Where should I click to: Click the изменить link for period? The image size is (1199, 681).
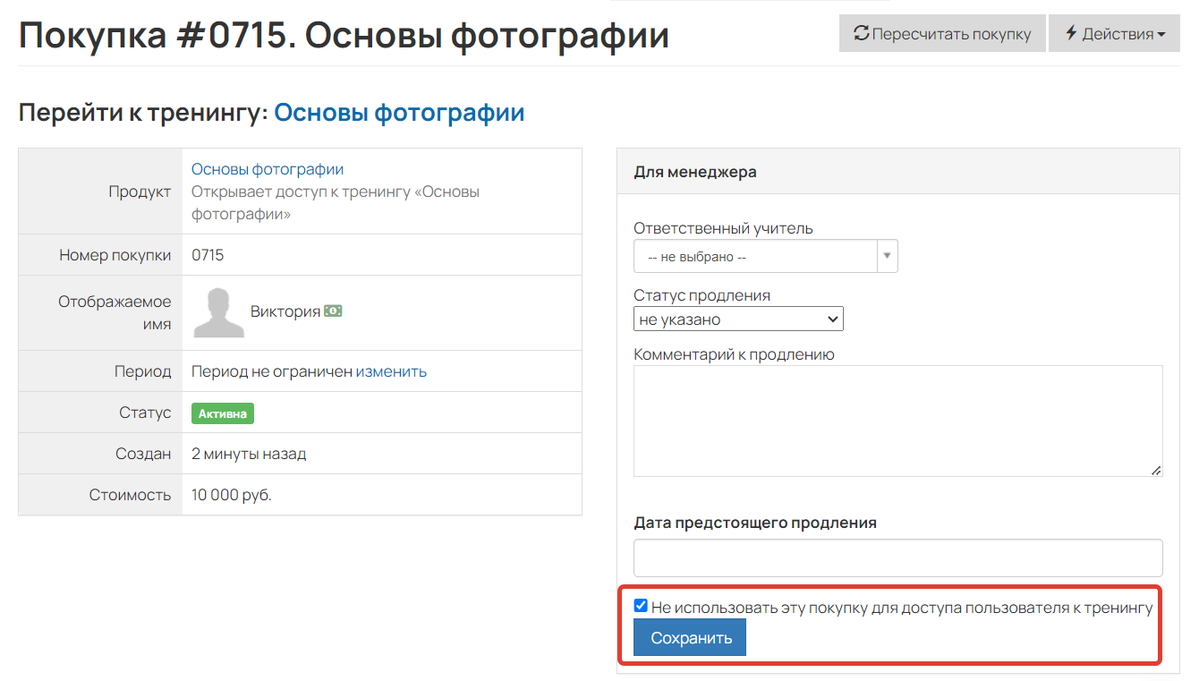coord(391,371)
